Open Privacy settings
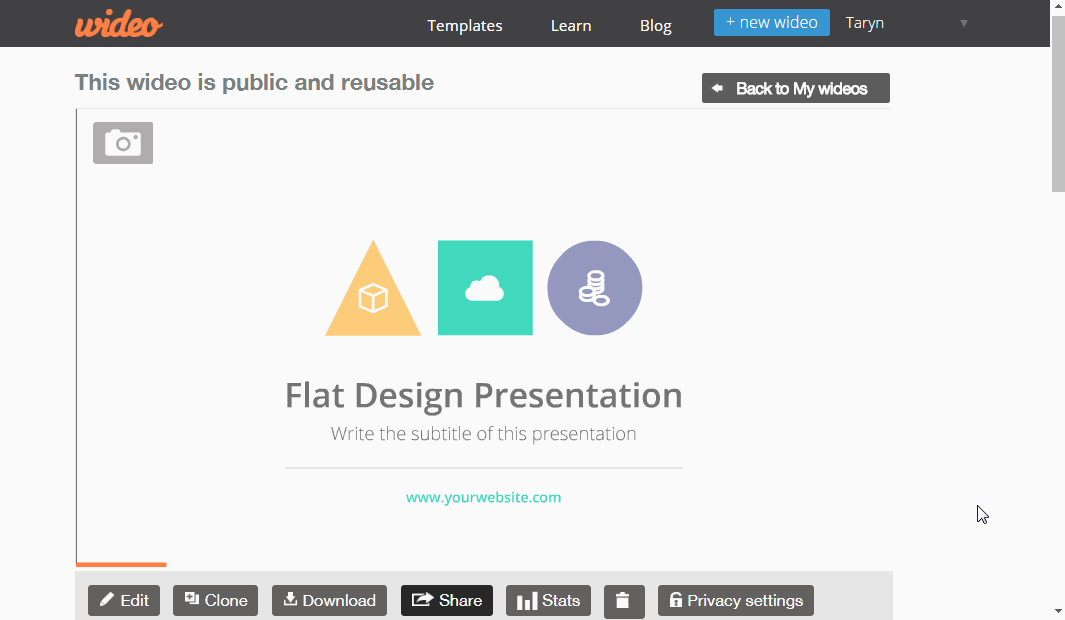1065x620 pixels. (735, 601)
